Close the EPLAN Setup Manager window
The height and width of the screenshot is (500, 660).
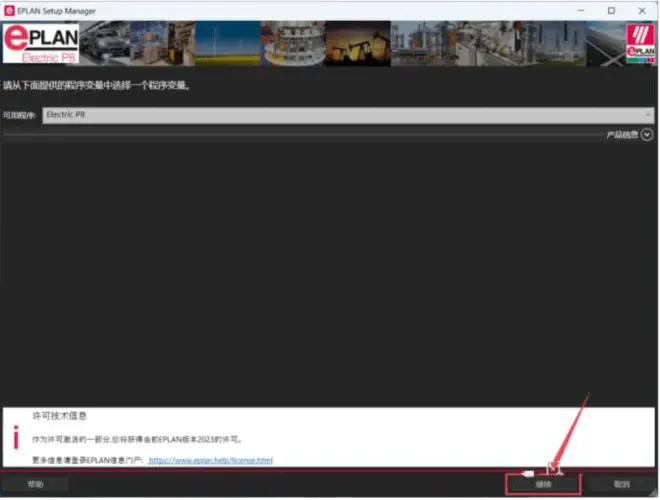tap(642, 11)
